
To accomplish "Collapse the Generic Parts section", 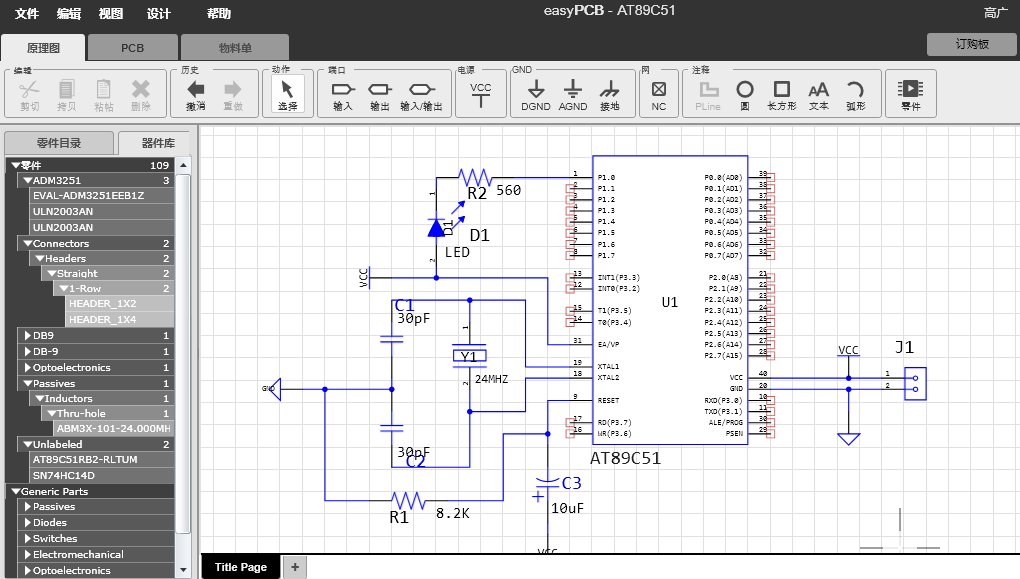I will (x=16, y=491).
